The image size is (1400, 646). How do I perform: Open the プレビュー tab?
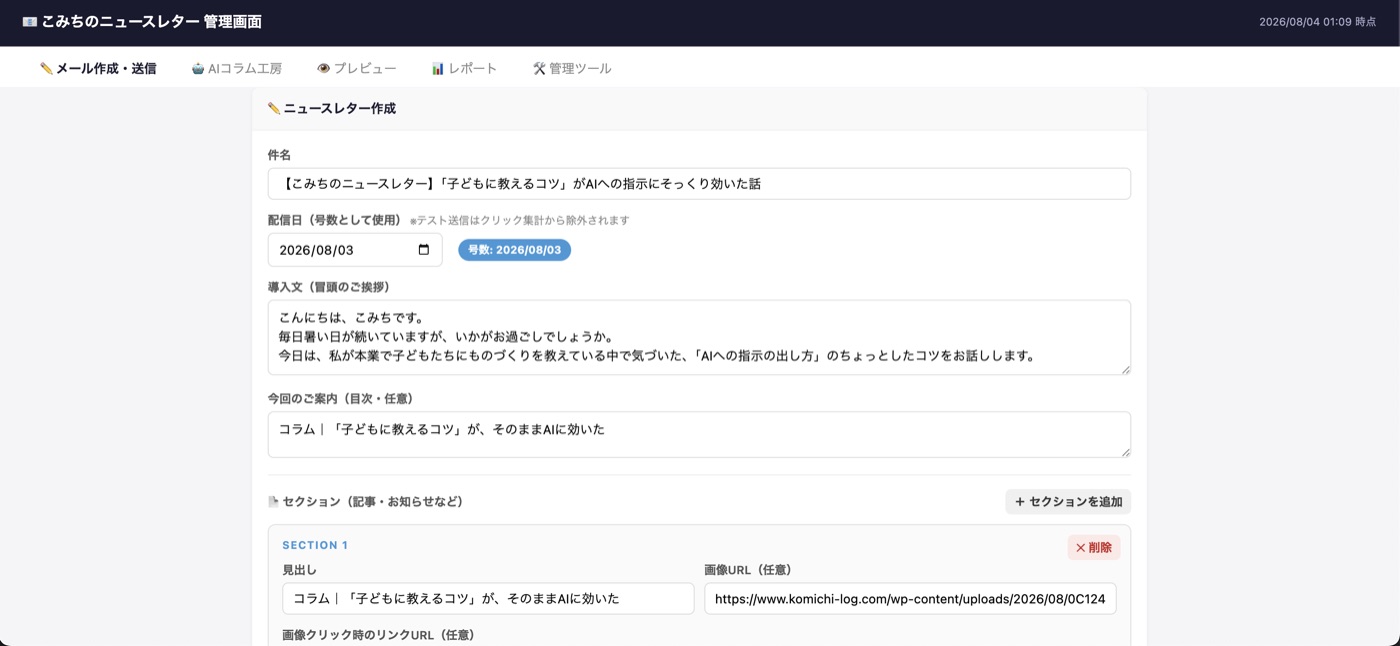click(357, 69)
